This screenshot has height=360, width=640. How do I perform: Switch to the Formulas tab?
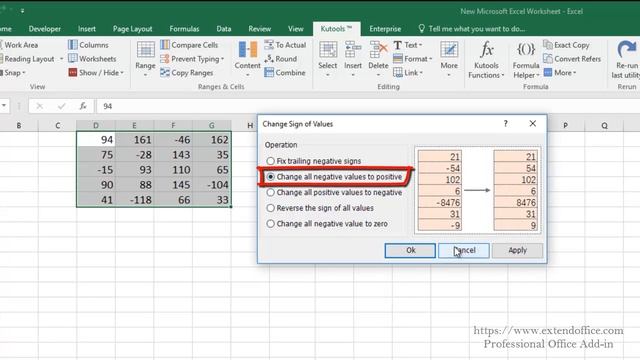tap(184, 29)
